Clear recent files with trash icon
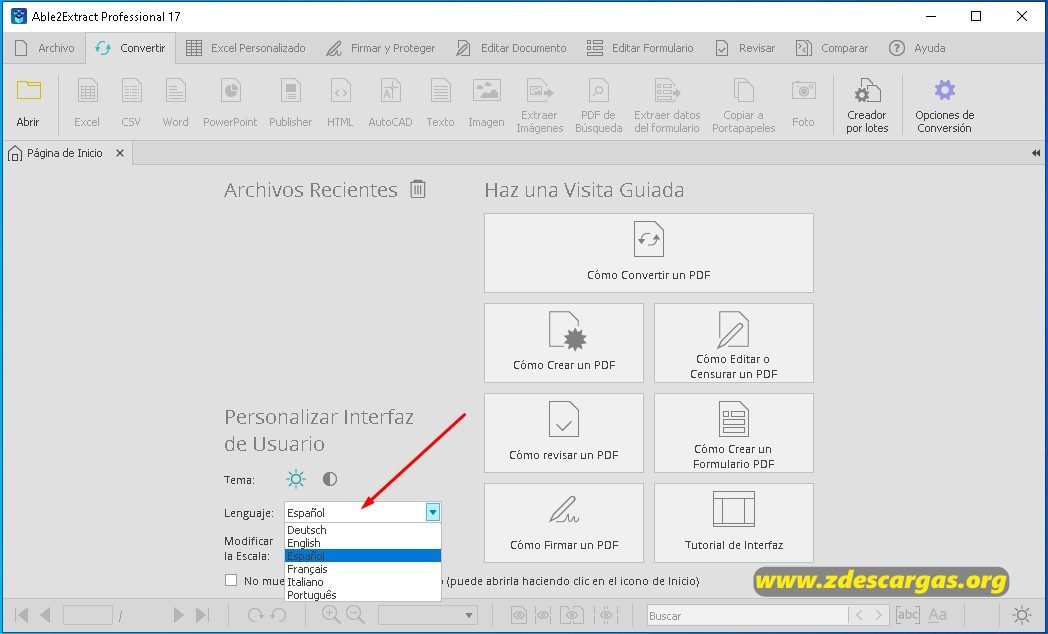The image size is (1048, 634). [418, 189]
